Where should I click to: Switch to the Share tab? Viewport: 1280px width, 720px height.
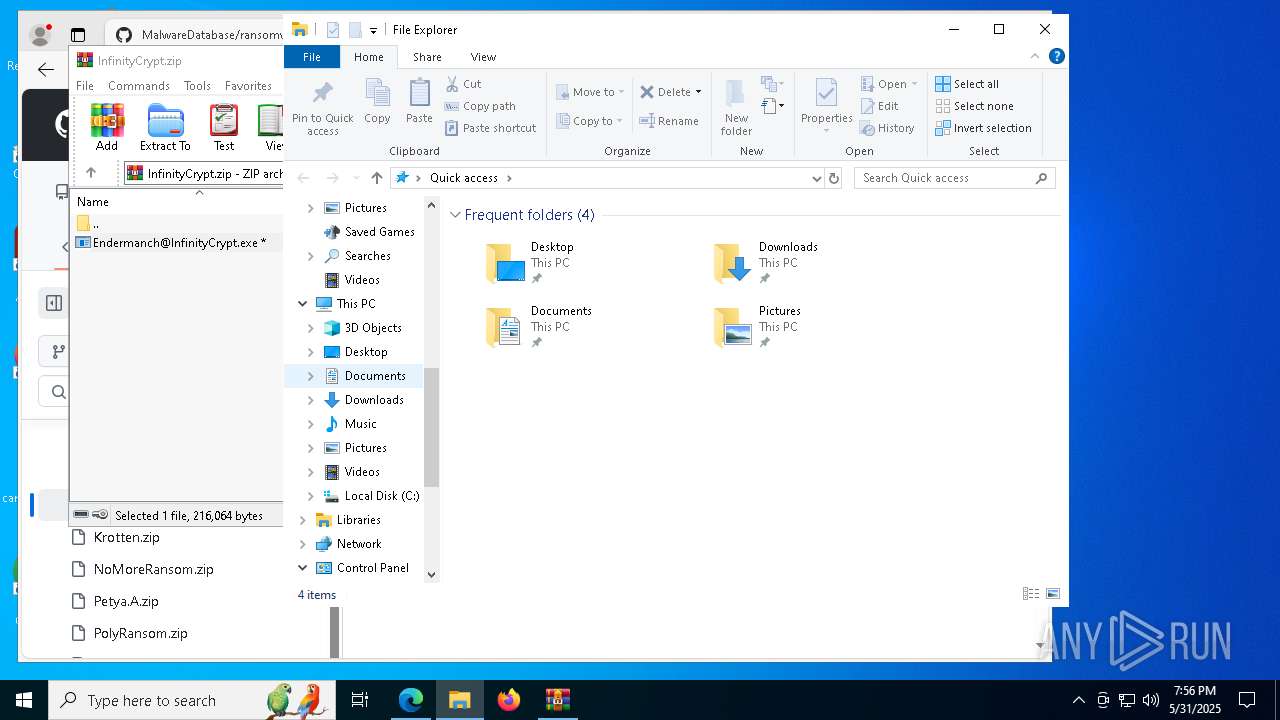(x=427, y=57)
